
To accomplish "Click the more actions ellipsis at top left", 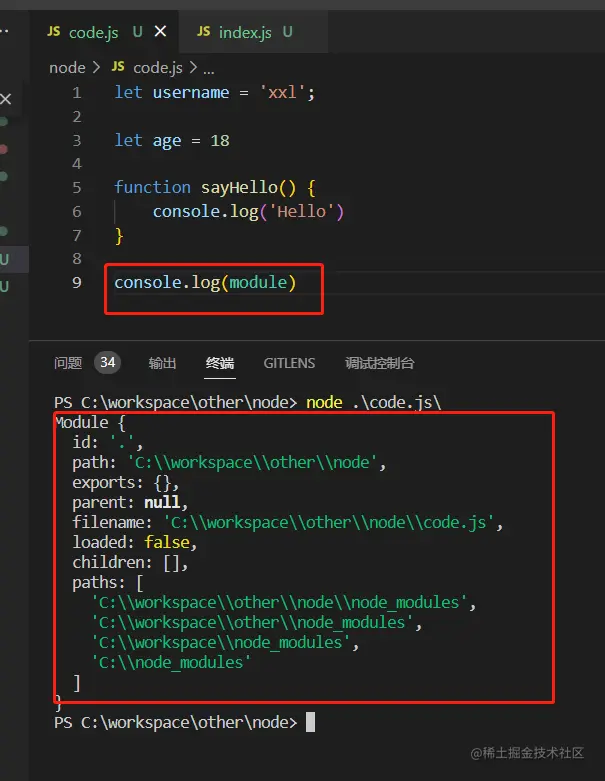I will click(x=4, y=31).
